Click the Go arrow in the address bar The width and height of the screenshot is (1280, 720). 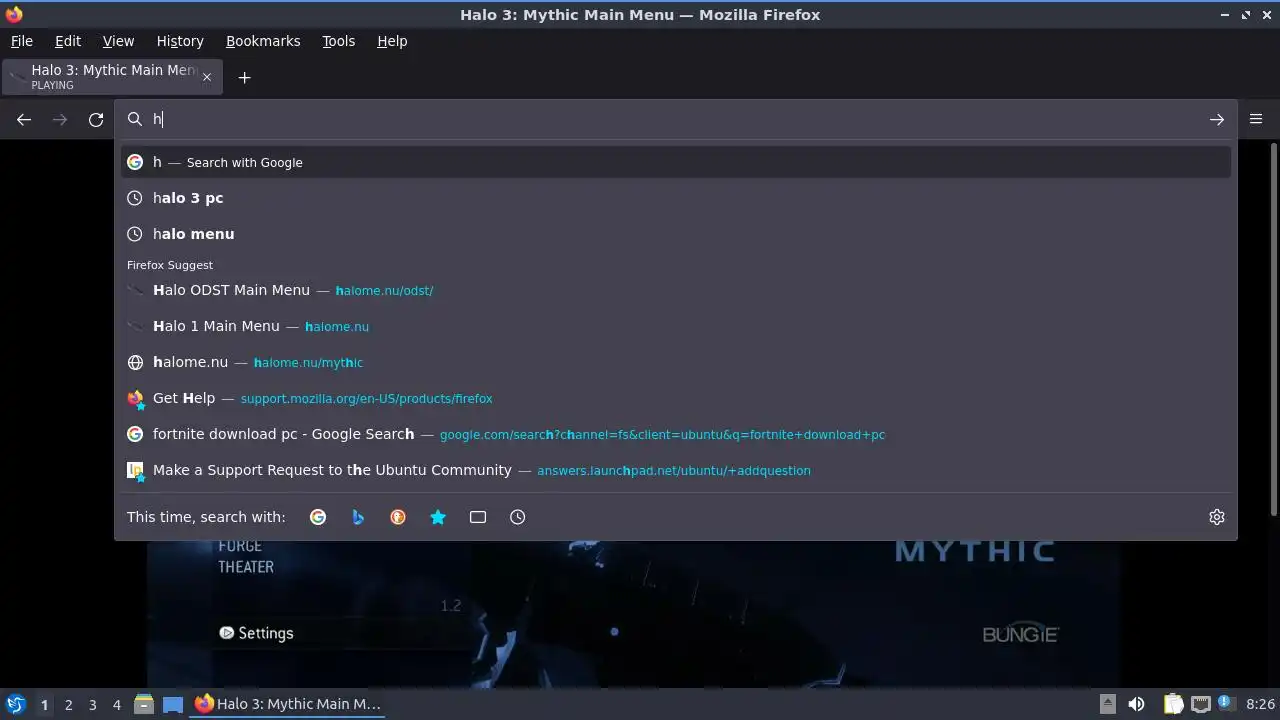1216,120
